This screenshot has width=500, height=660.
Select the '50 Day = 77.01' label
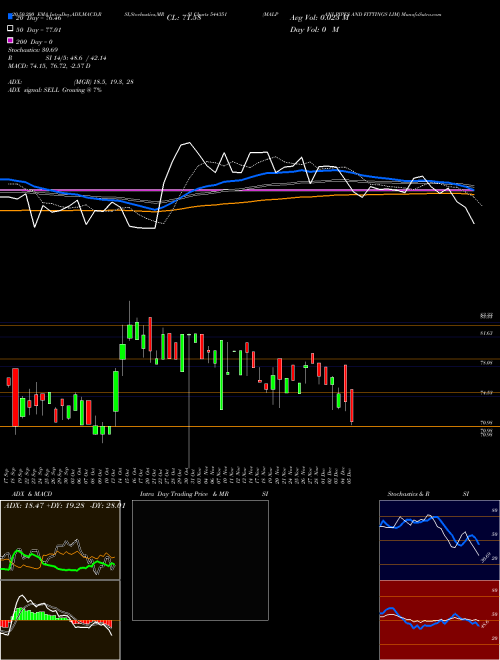click(x=39, y=30)
